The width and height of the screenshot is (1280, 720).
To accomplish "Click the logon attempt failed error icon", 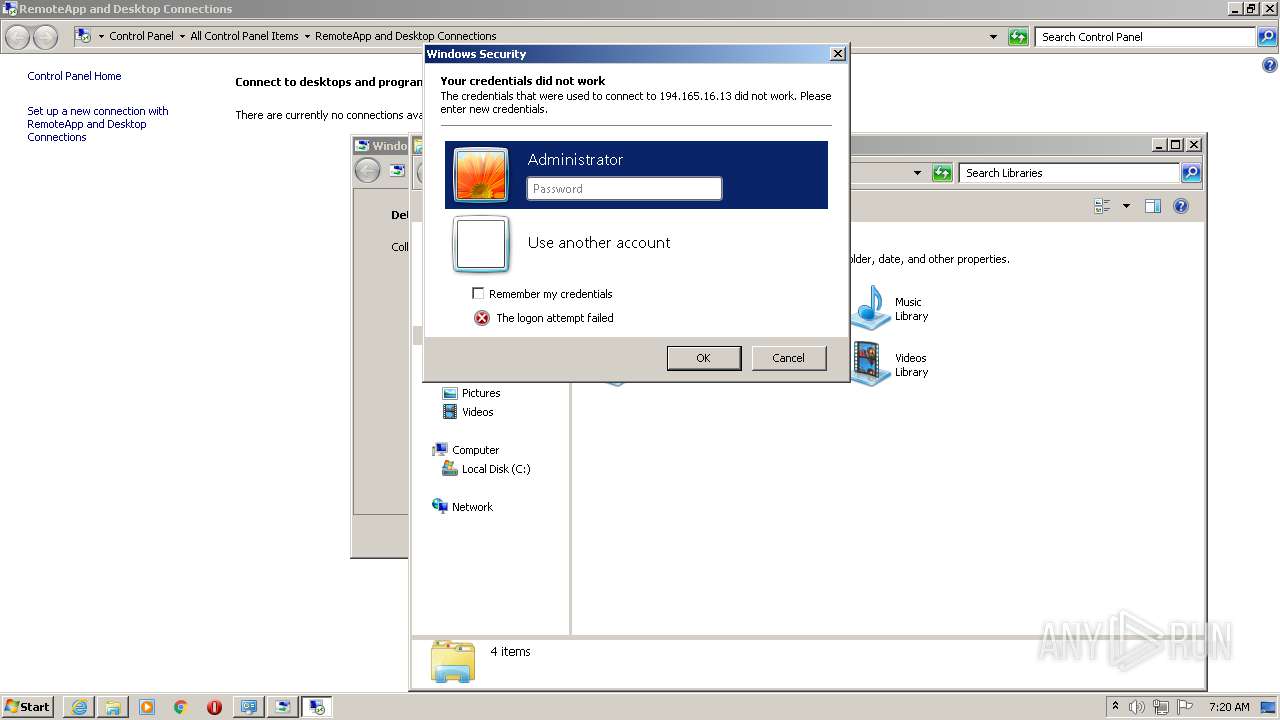I will (x=482, y=318).
